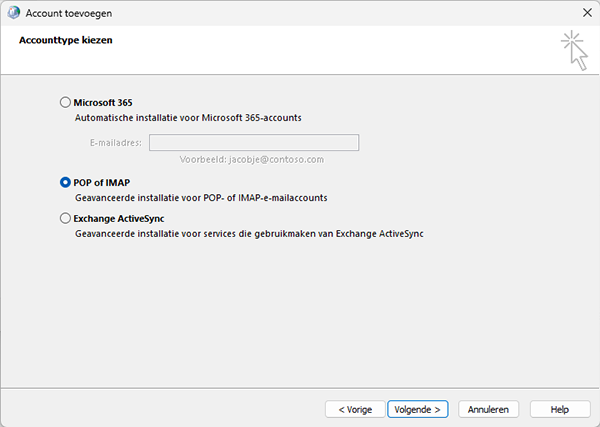Select the Microsoft 365 radio button

pos(65,102)
